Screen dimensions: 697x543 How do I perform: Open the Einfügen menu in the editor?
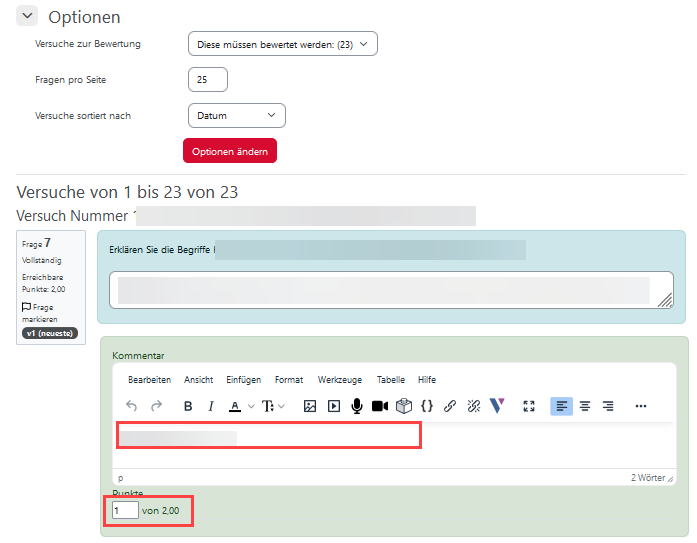[x=243, y=380]
